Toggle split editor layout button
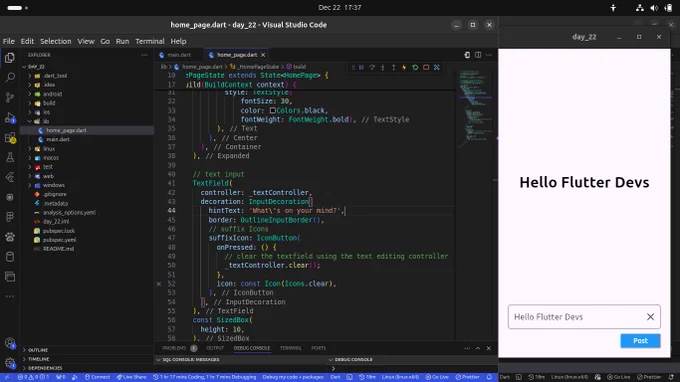 [478, 55]
